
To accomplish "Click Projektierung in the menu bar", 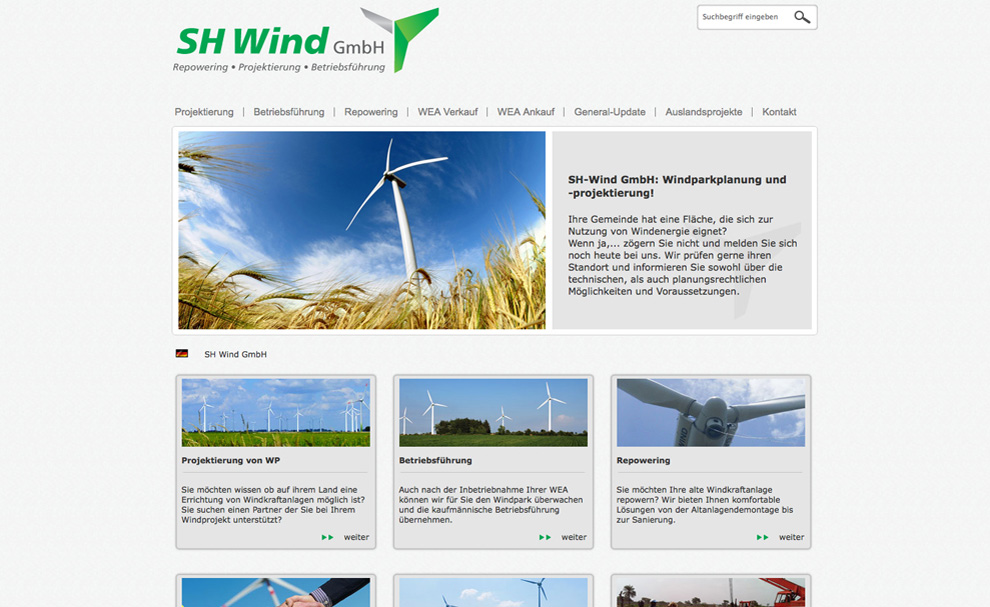I will pos(203,111).
